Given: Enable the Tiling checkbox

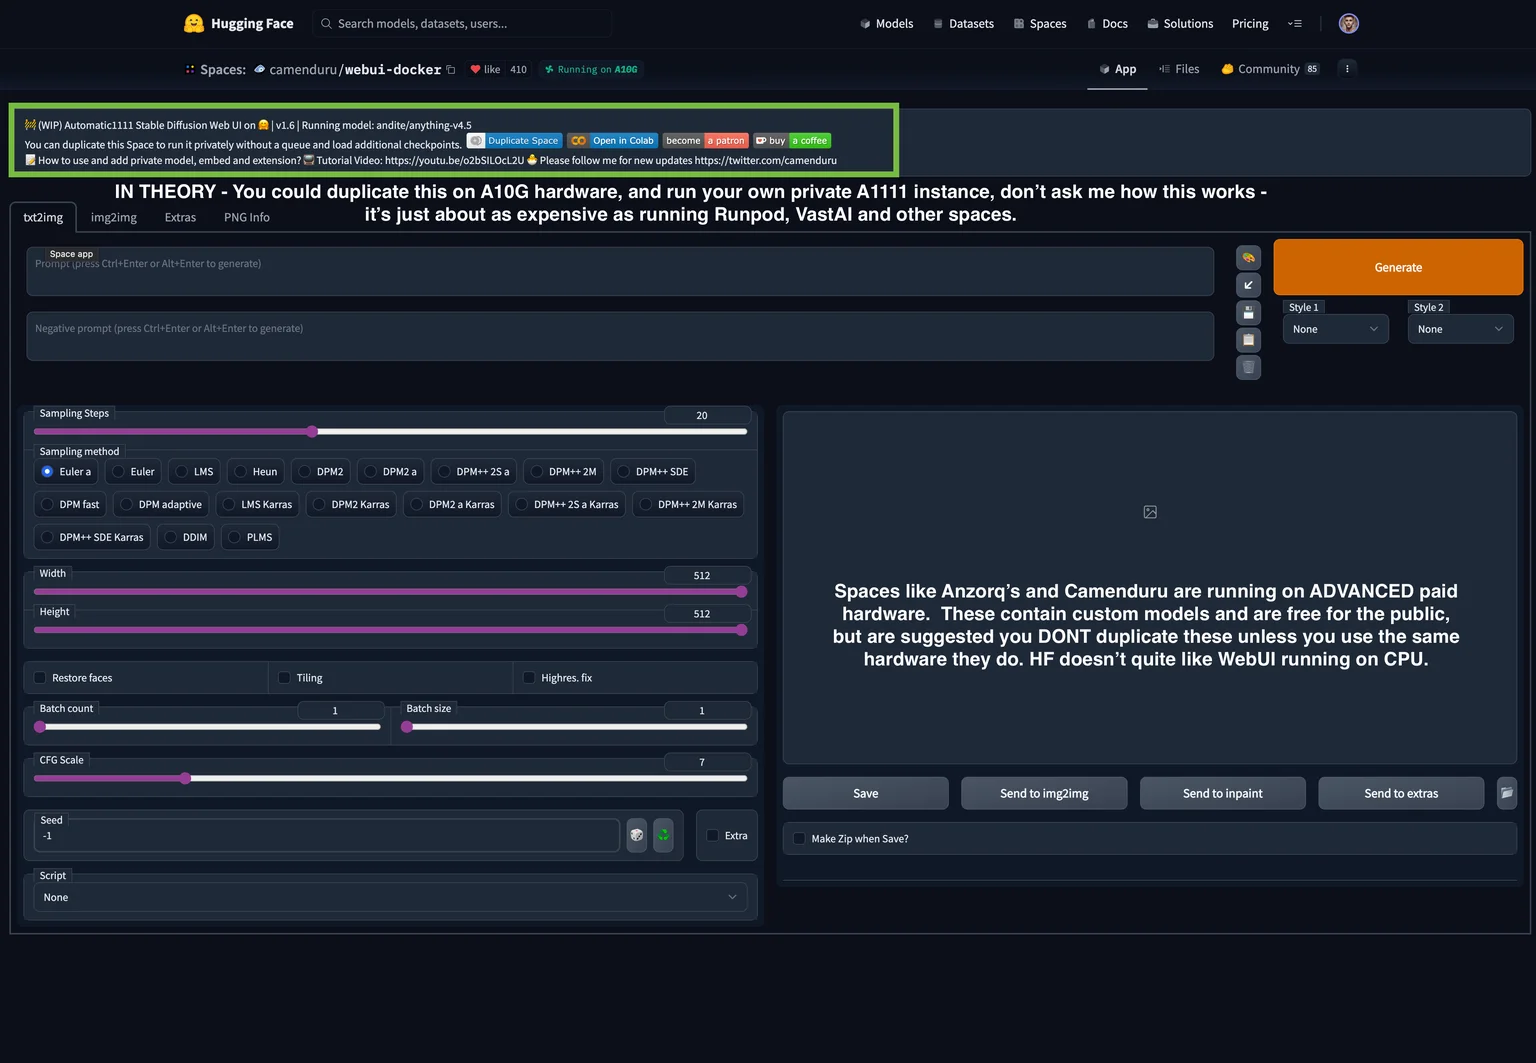Looking at the screenshot, I should point(284,678).
